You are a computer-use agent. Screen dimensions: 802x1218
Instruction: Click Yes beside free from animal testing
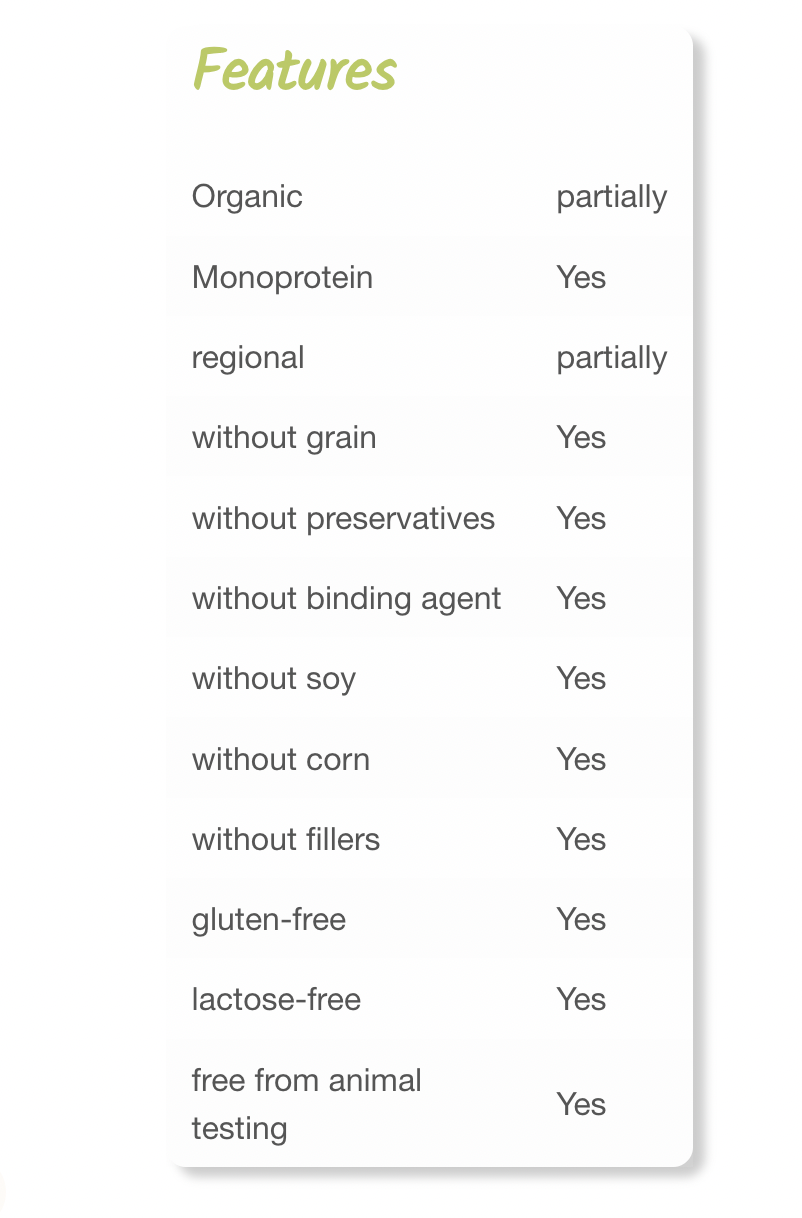tap(581, 1104)
